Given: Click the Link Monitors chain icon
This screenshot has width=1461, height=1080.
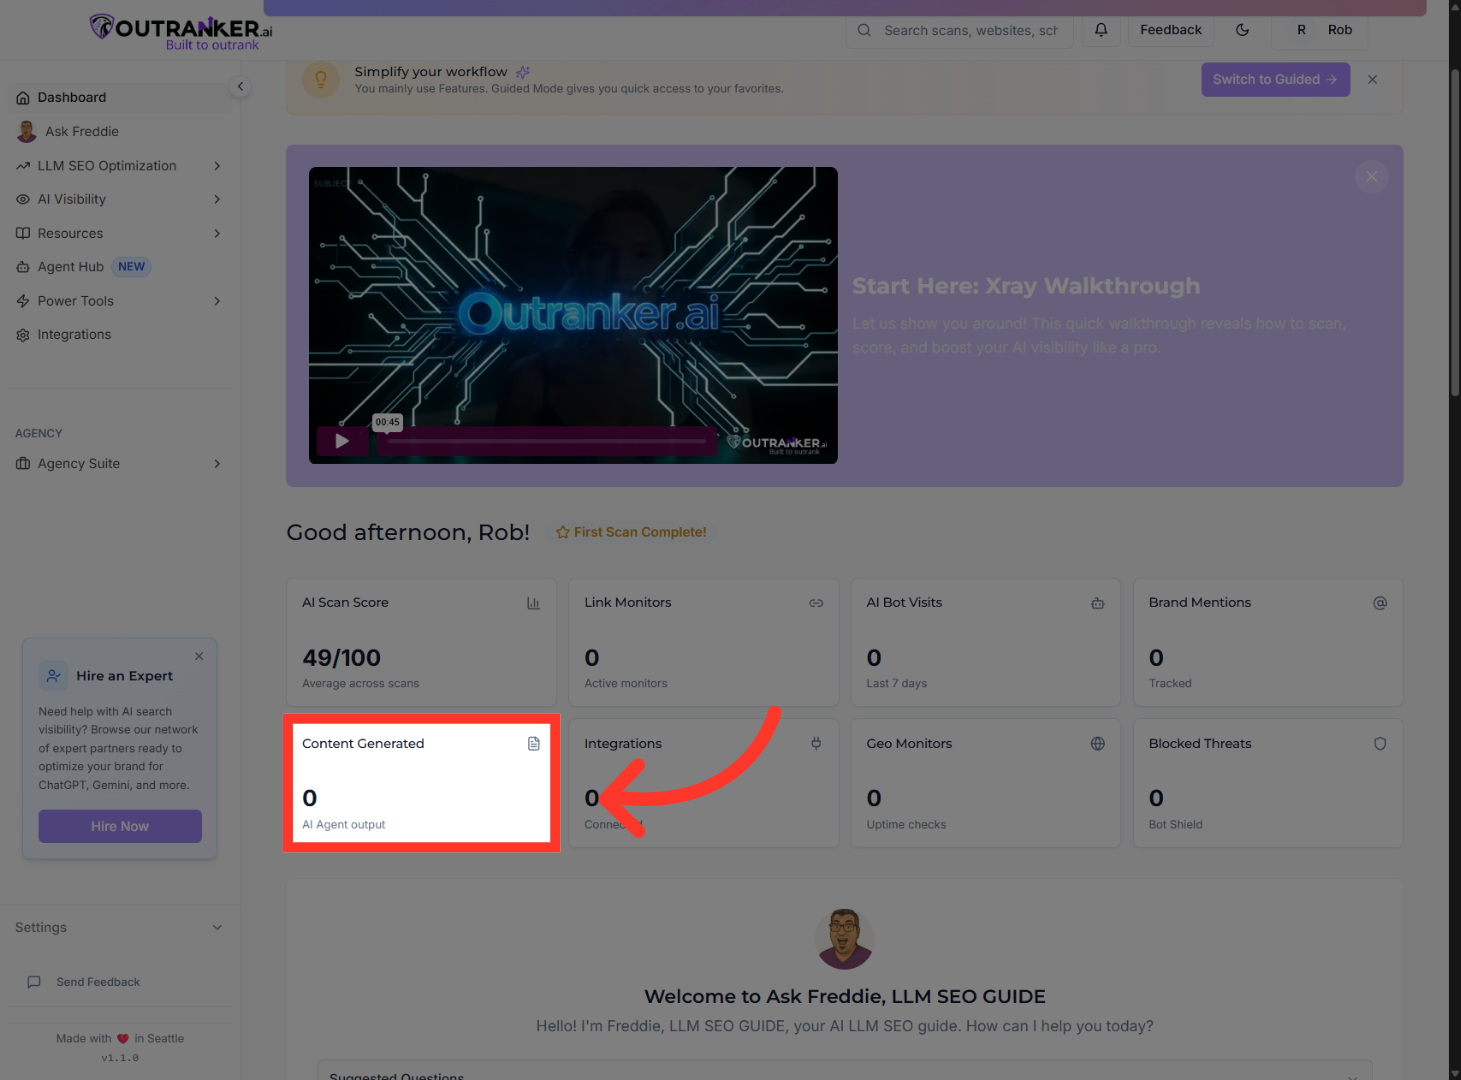Looking at the screenshot, I should tap(816, 603).
